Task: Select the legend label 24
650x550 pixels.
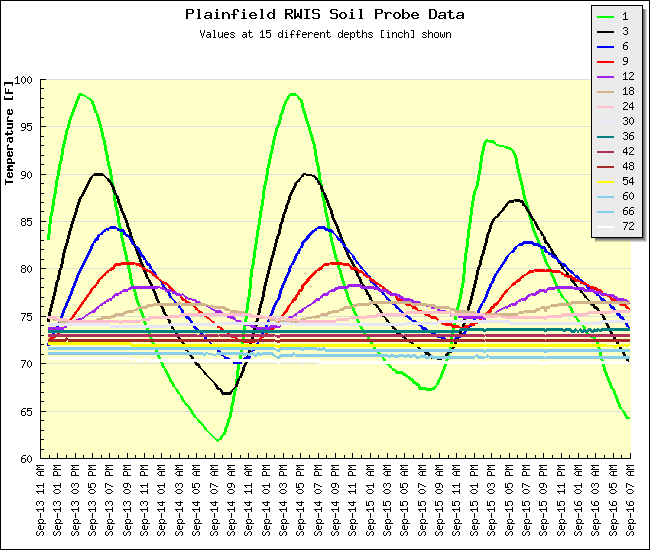Action: pyautogui.click(x=626, y=106)
